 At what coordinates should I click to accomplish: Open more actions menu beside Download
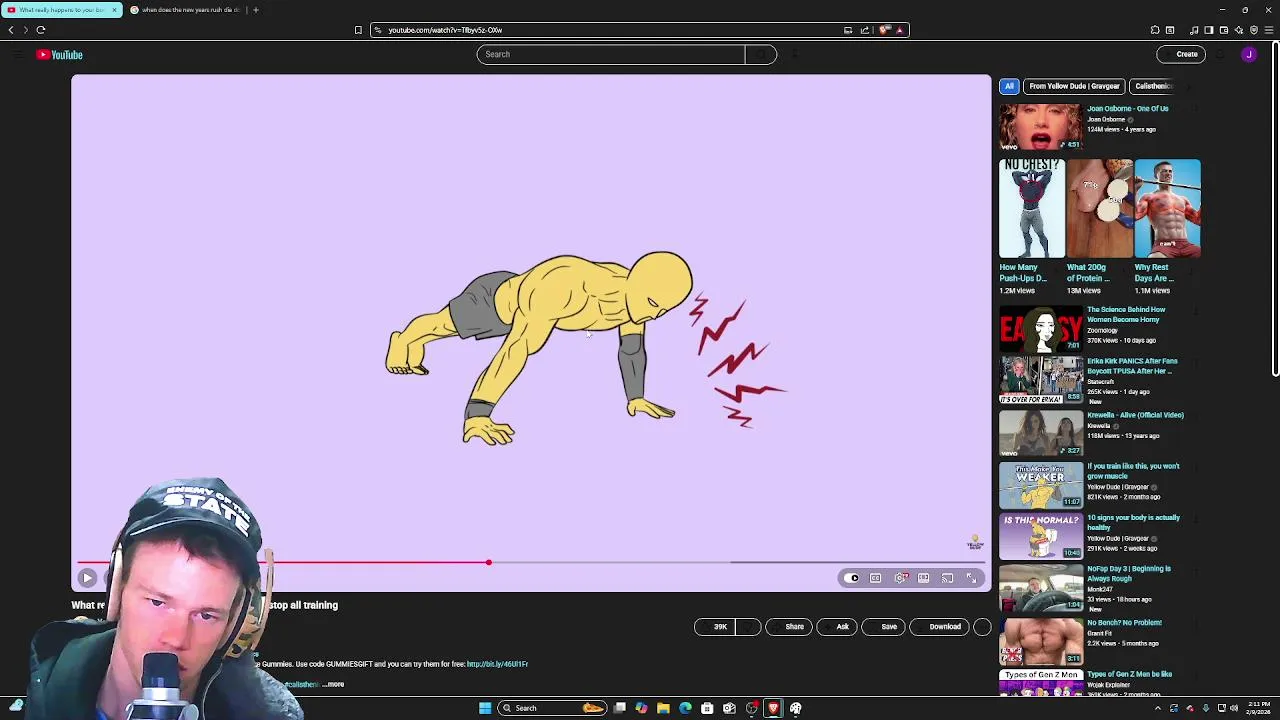tap(982, 627)
